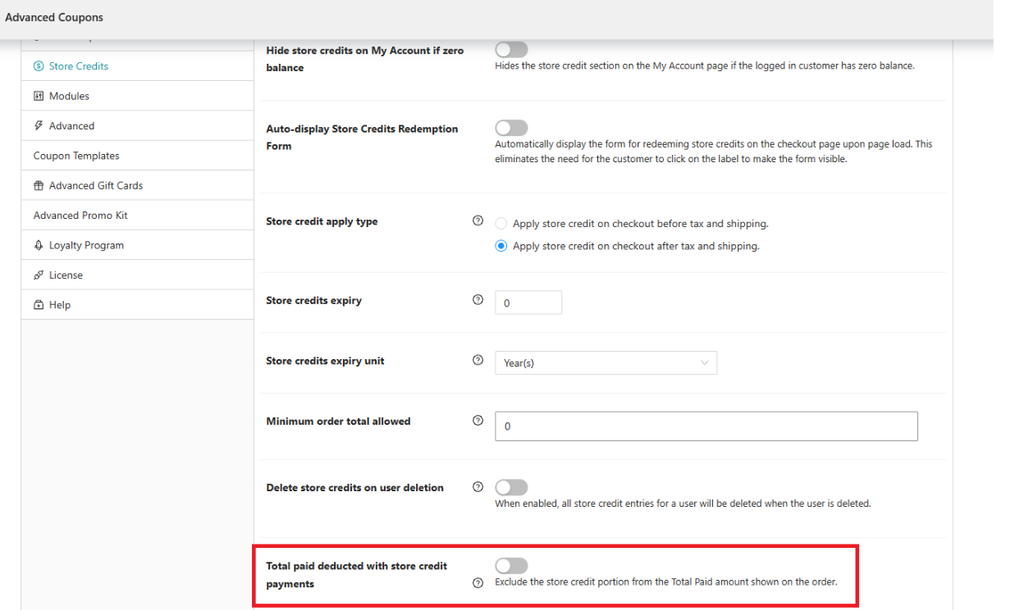This screenshot has height=610, width=1024.
Task: Open help tooltip for Store credits expiry unit
Action: tap(478, 360)
